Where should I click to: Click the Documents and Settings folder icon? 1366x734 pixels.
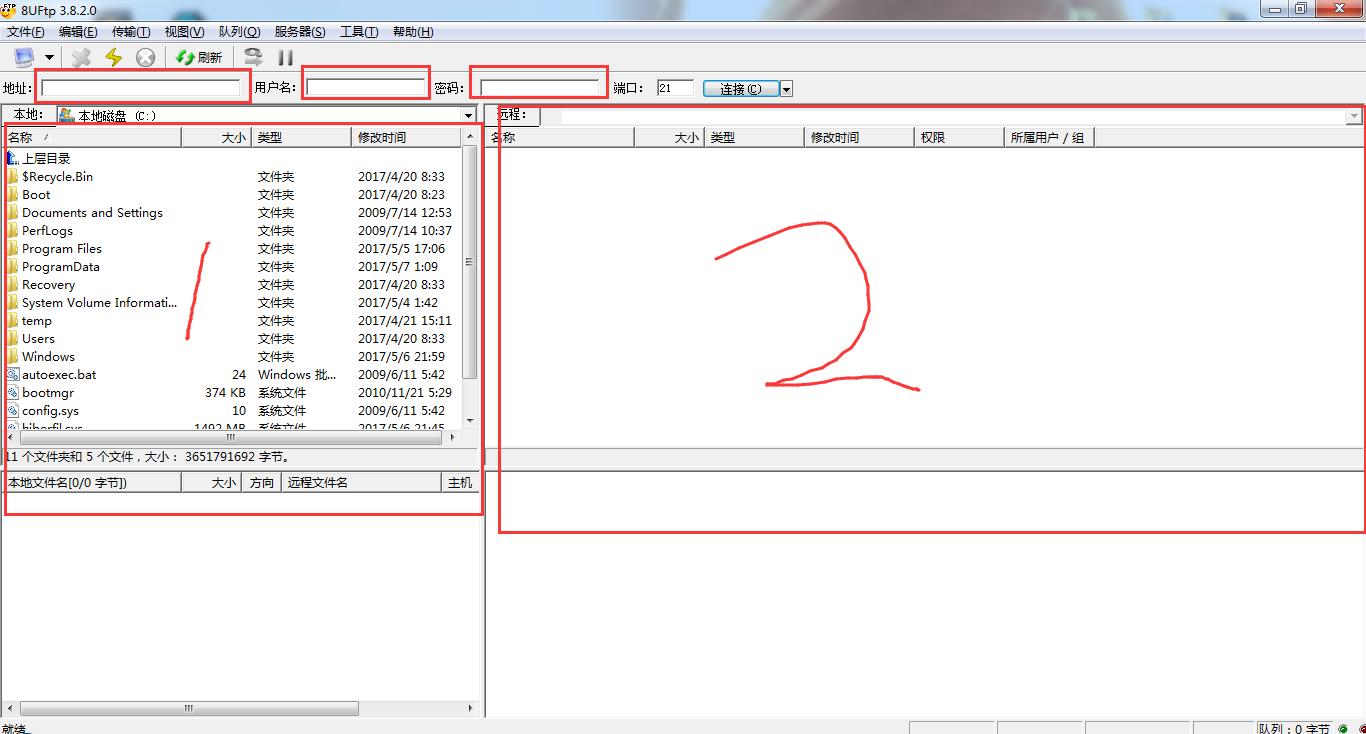click(x=13, y=213)
